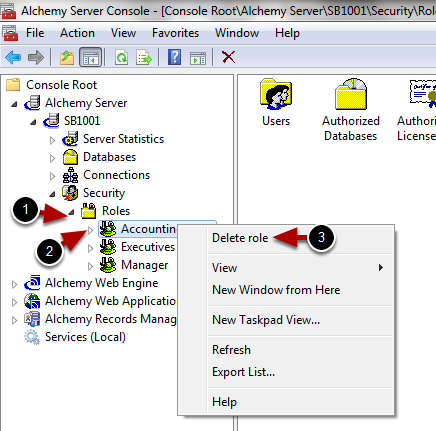Open the Window menu
The image size is (436, 431).
[237, 33]
